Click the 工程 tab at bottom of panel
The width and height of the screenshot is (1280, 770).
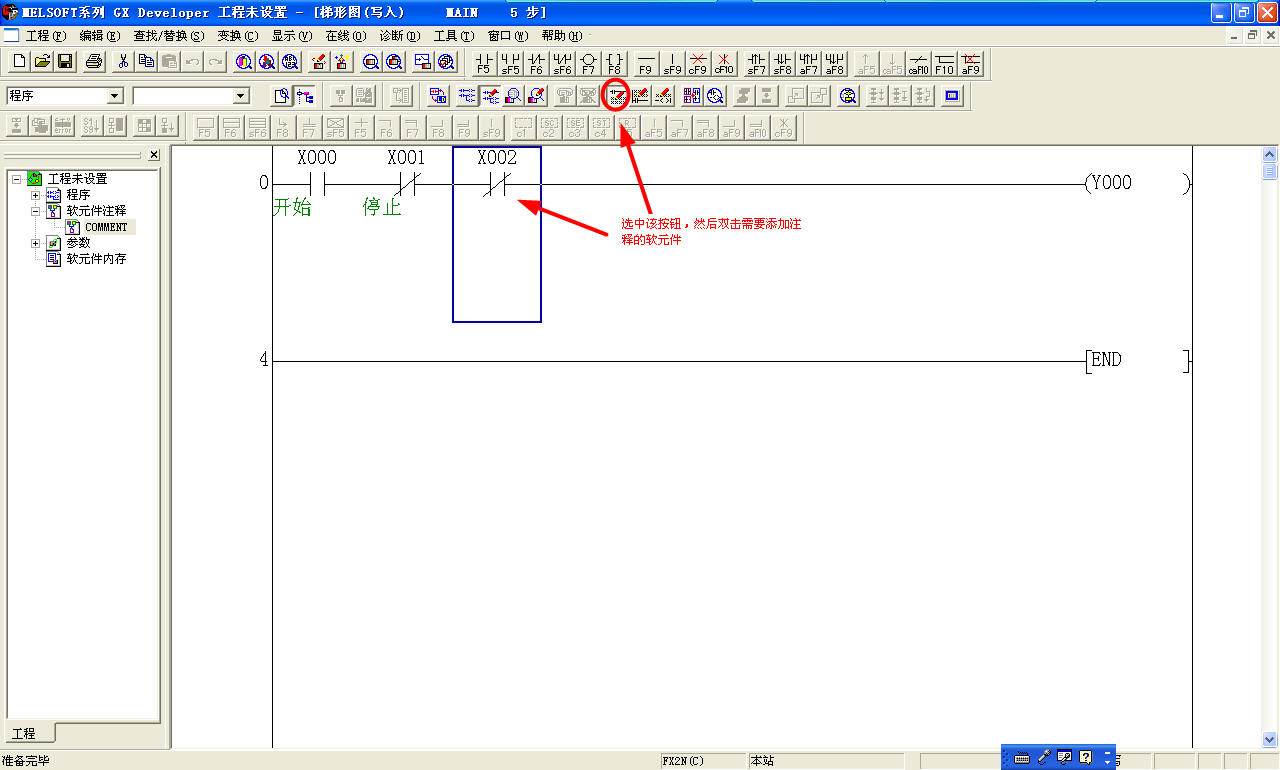point(24,734)
